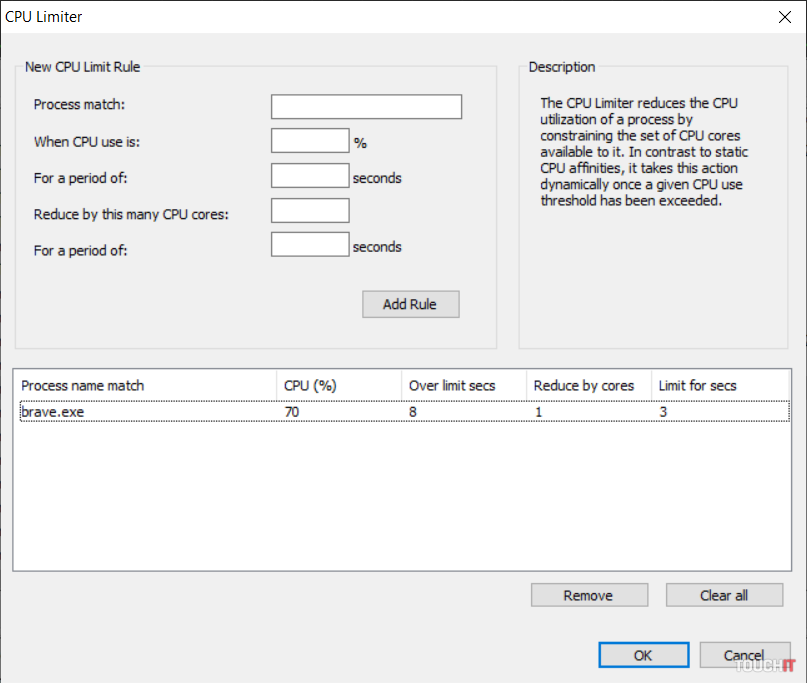Screen dimensions: 807x683
Task: Remove the selected rule with Remove button
Action: [589, 595]
